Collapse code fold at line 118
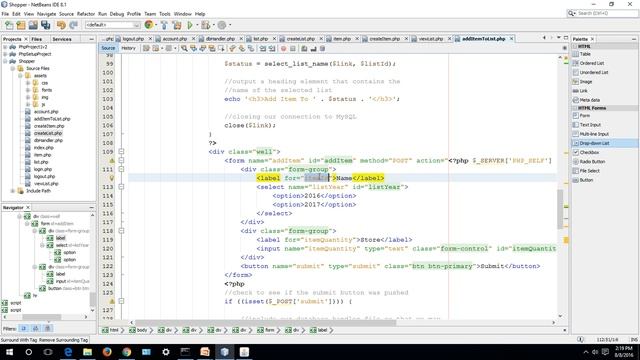The height and width of the screenshot is (360, 640). coord(121,231)
